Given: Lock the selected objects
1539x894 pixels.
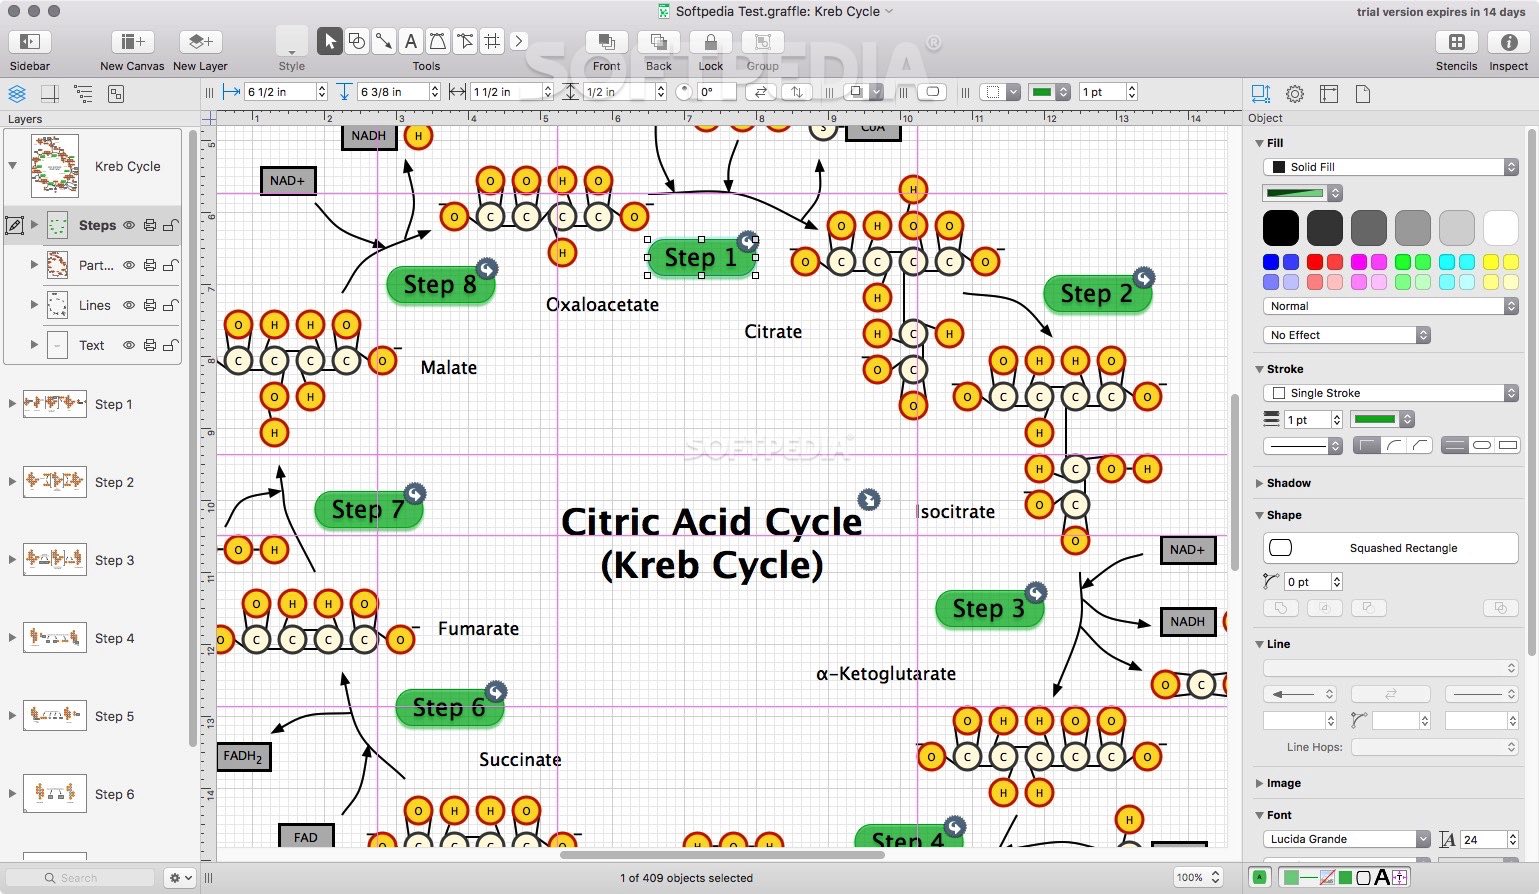Looking at the screenshot, I should tap(710, 42).
